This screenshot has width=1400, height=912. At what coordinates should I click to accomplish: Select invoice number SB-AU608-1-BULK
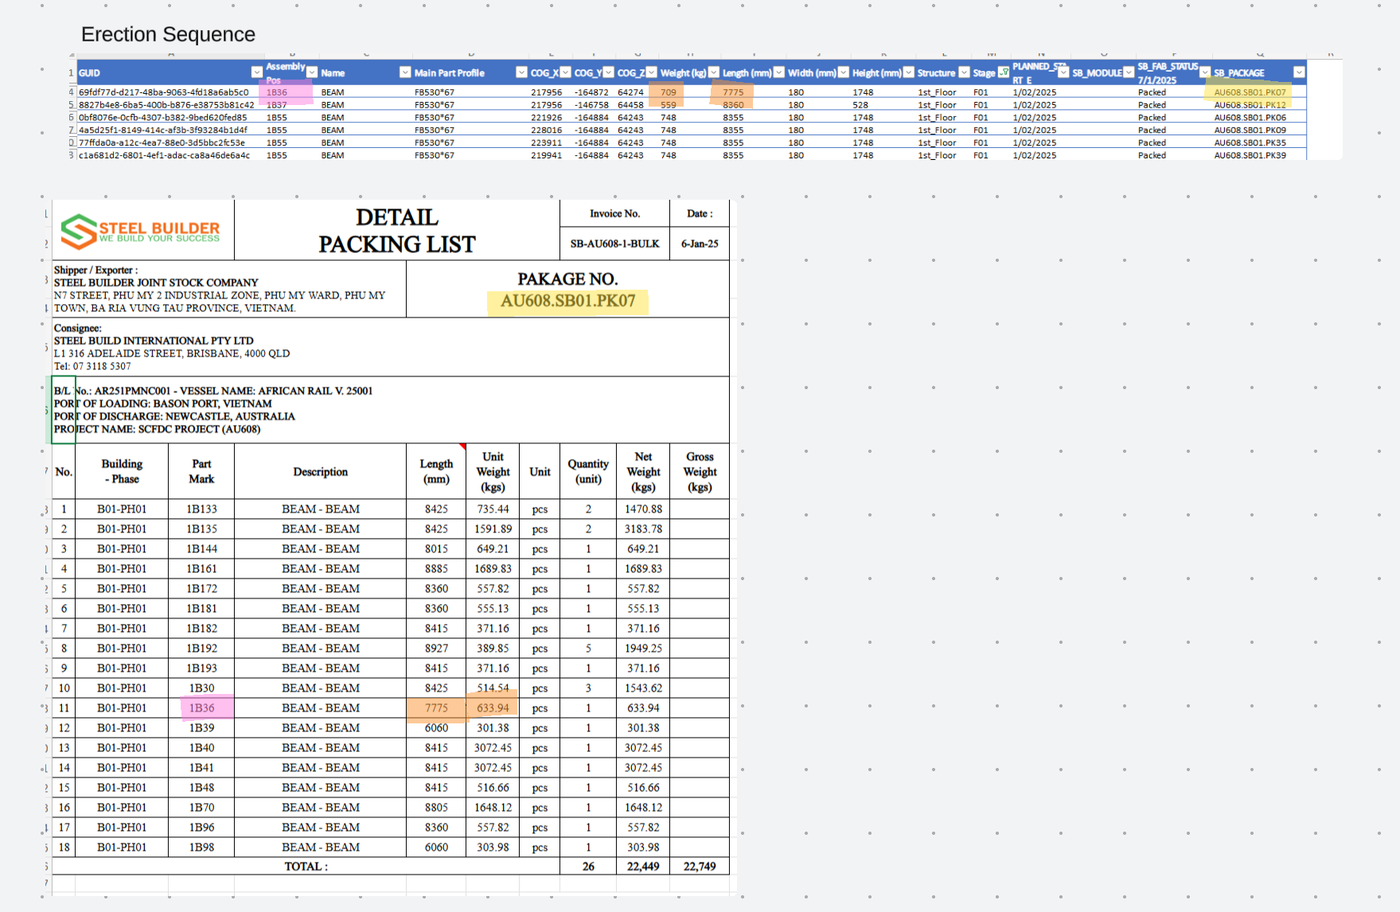click(x=614, y=244)
